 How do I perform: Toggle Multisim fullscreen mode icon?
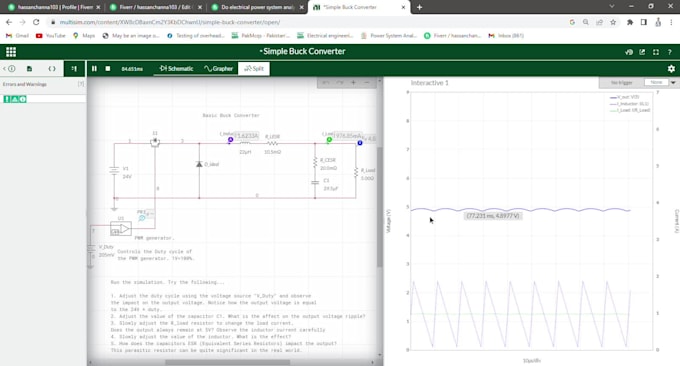pos(656,52)
